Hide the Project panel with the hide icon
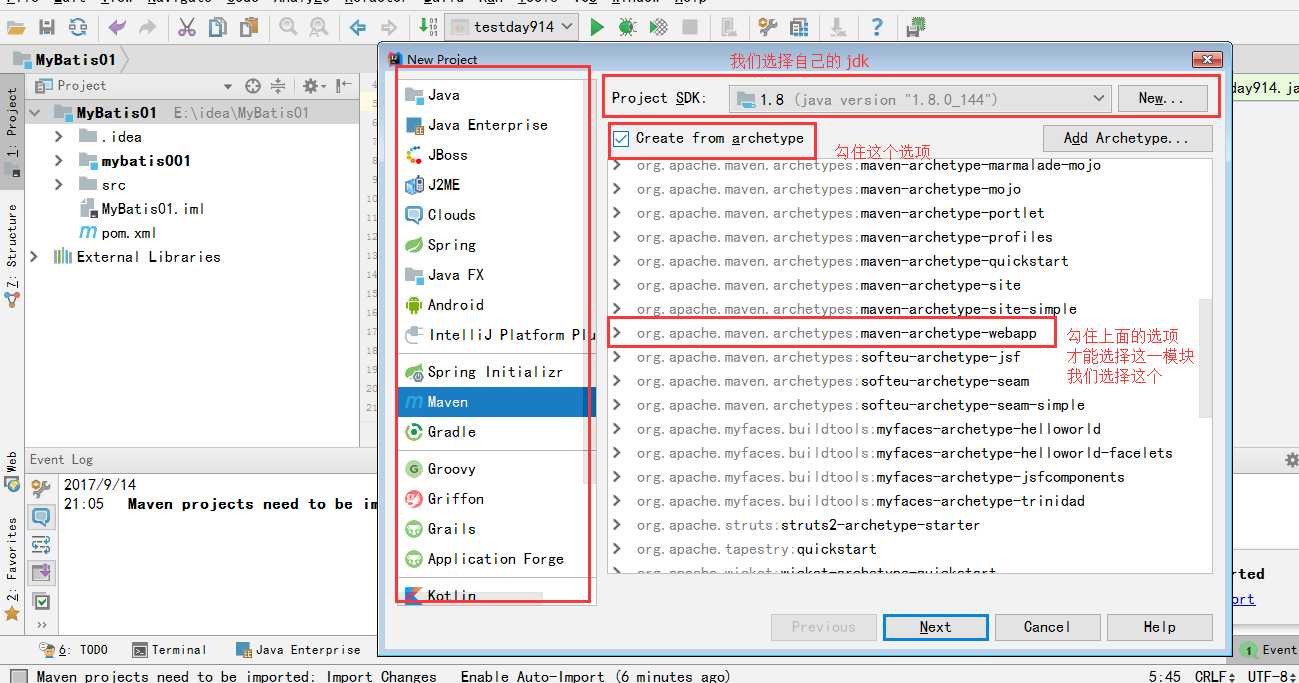The height and width of the screenshot is (683, 1299). click(x=344, y=86)
